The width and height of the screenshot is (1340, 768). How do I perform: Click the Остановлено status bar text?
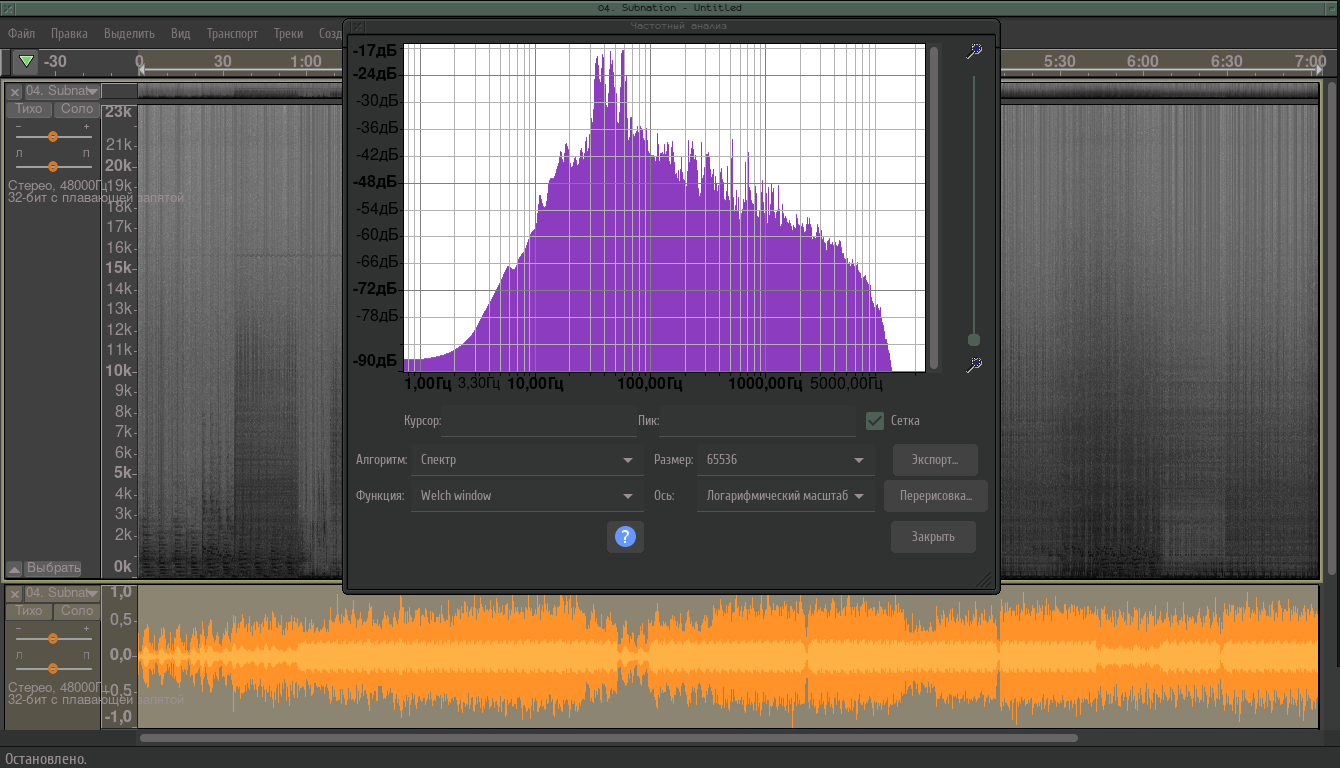(46, 759)
